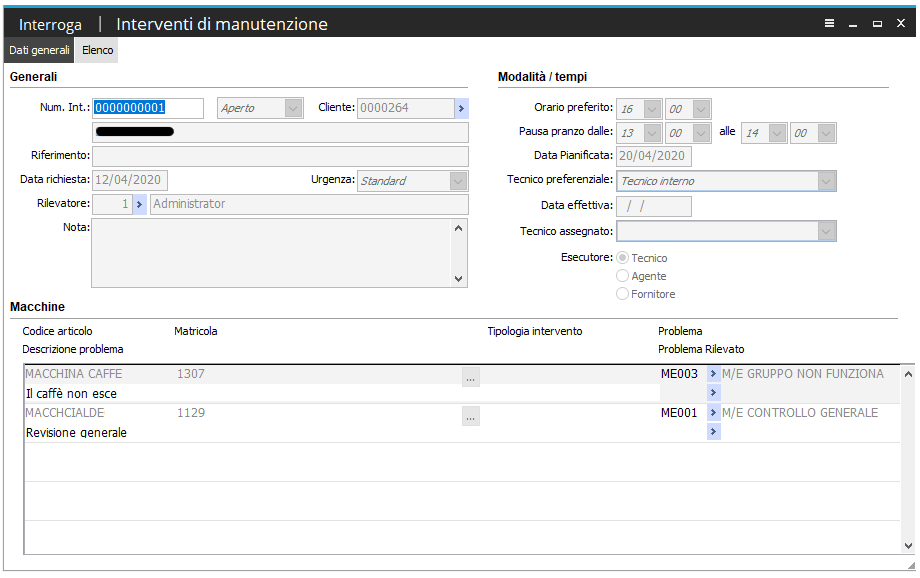This screenshot has height=578, width=920.
Task: Select the Tecnico executor radio button
Action: coord(623,258)
